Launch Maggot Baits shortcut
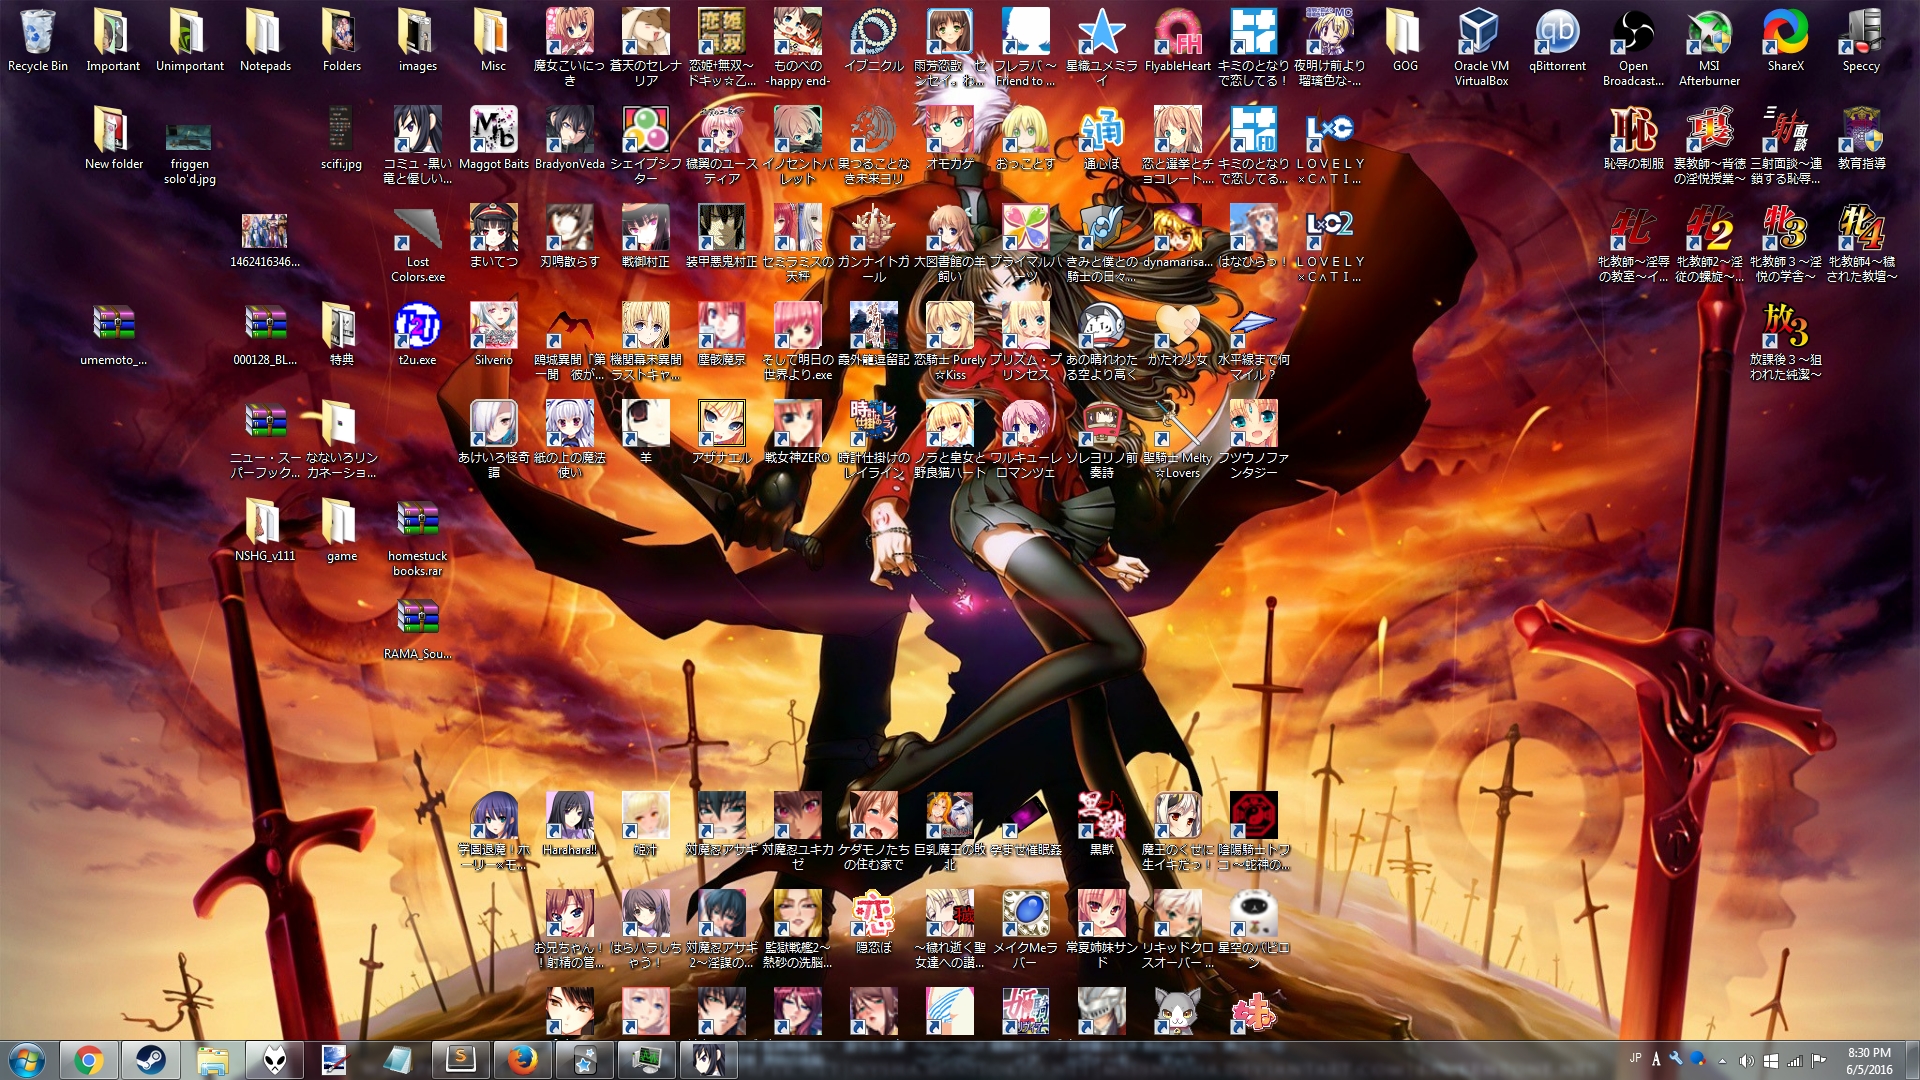The height and width of the screenshot is (1080, 1920). pyautogui.click(x=494, y=138)
